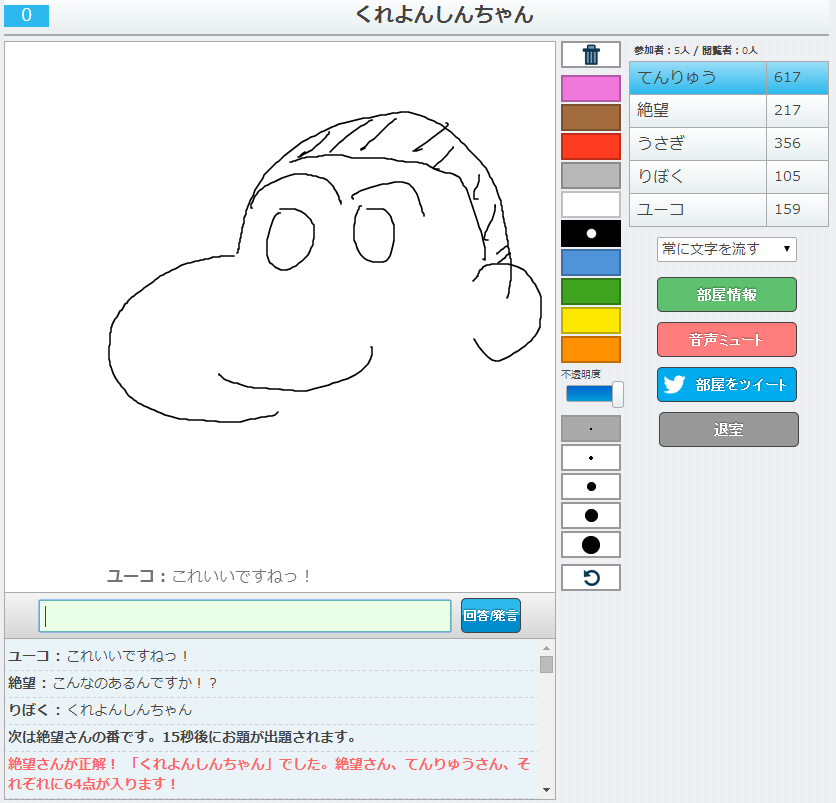The width and height of the screenshot is (836, 803).
Task: Pick the blue color swatch
Action: 591,262
